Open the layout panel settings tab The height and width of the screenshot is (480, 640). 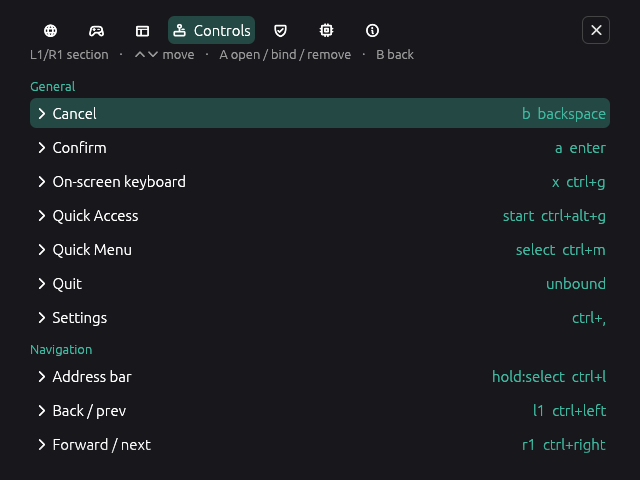point(142,31)
